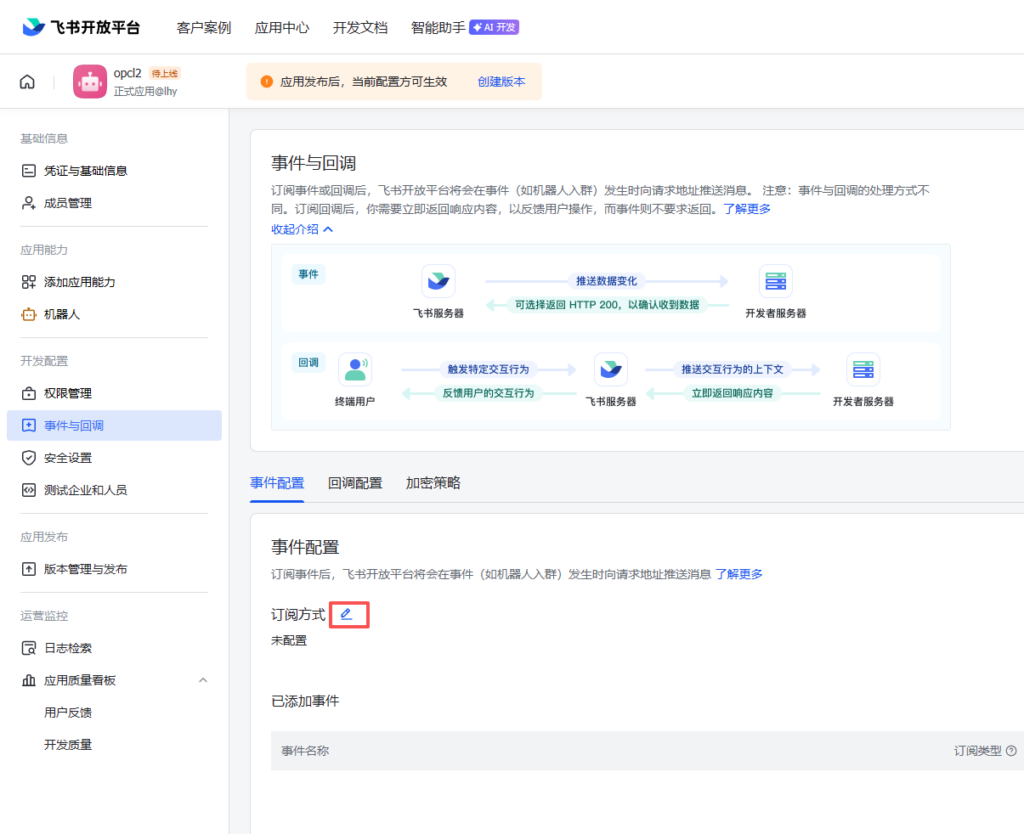Click the 创建版本 link in banner
This screenshot has height=834, width=1024.
click(x=501, y=82)
